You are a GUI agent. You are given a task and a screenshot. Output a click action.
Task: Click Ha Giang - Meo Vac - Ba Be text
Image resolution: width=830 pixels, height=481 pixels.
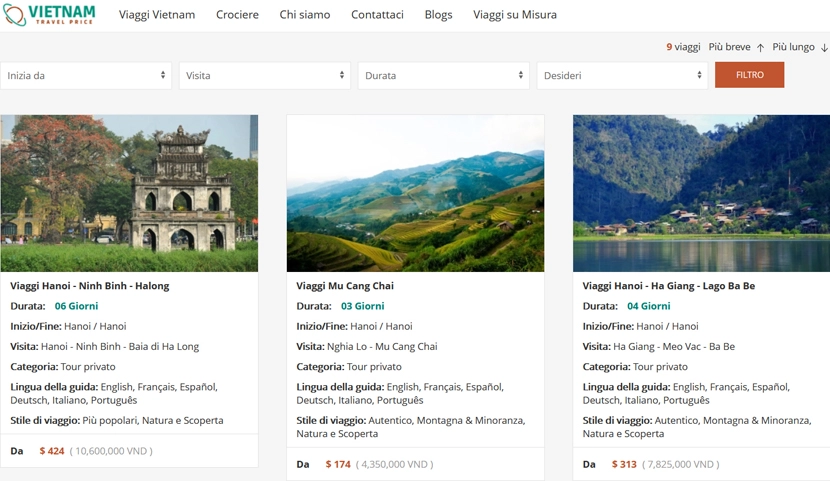[x=674, y=347]
